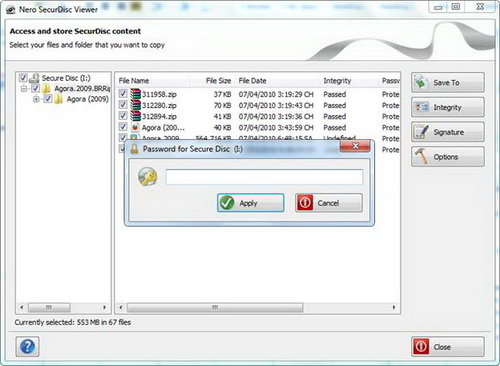The height and width of the screenshot is (366, 500).
Task: Uncheck the 312894.zip file checkbox
Action: click(x=123, y=116)
